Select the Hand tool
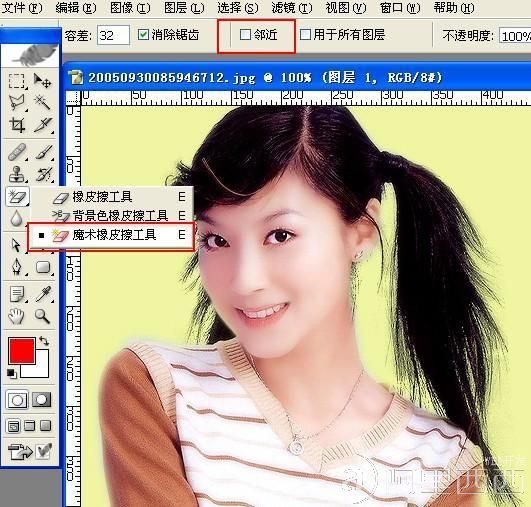Image resolution: width=531 pixels, height=507 pixels. 16,316
